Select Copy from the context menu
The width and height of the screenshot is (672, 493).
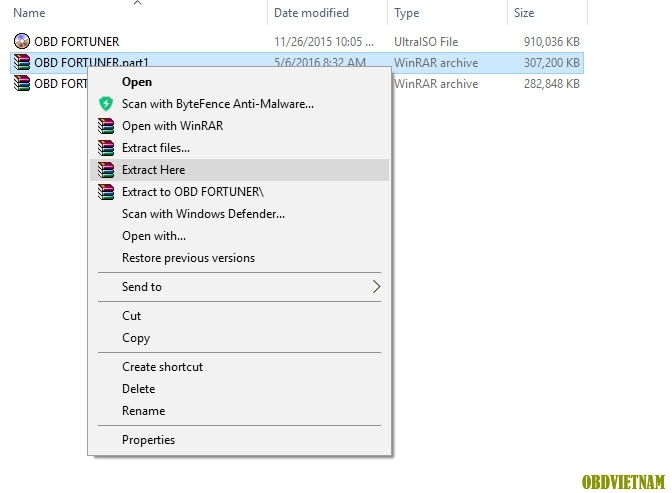[136, 338]
